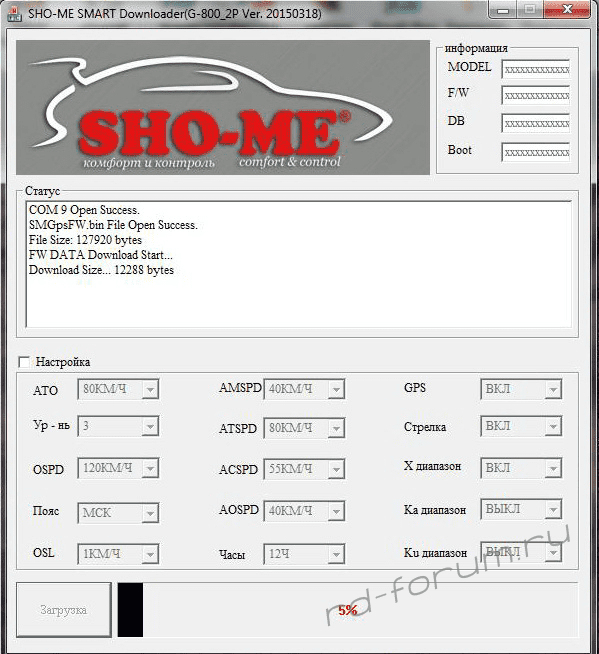Viewport: 599px width, 654px height.
Task: Click 'File Size: 127920 bytes' line
Action: (85, 240)
